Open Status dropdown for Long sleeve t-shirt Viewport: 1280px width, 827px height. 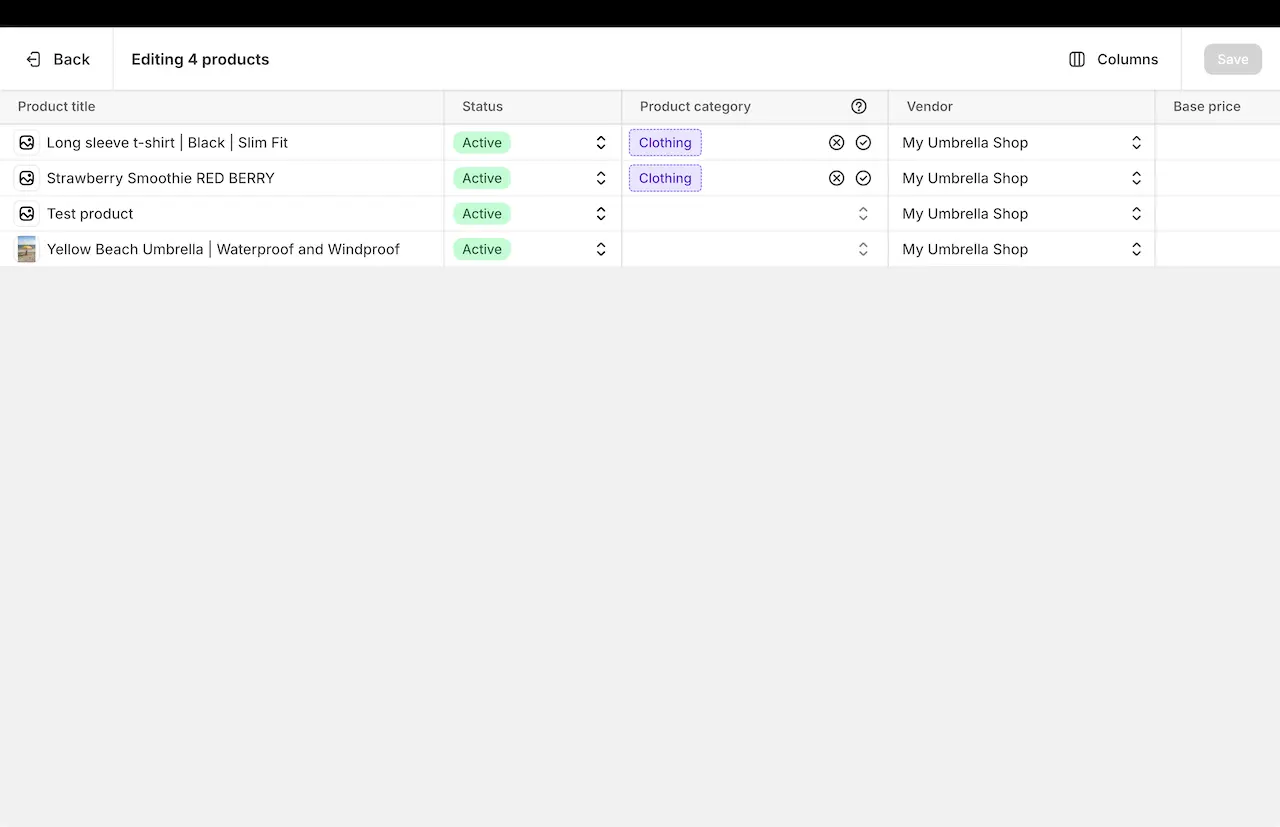click(600, 143)
